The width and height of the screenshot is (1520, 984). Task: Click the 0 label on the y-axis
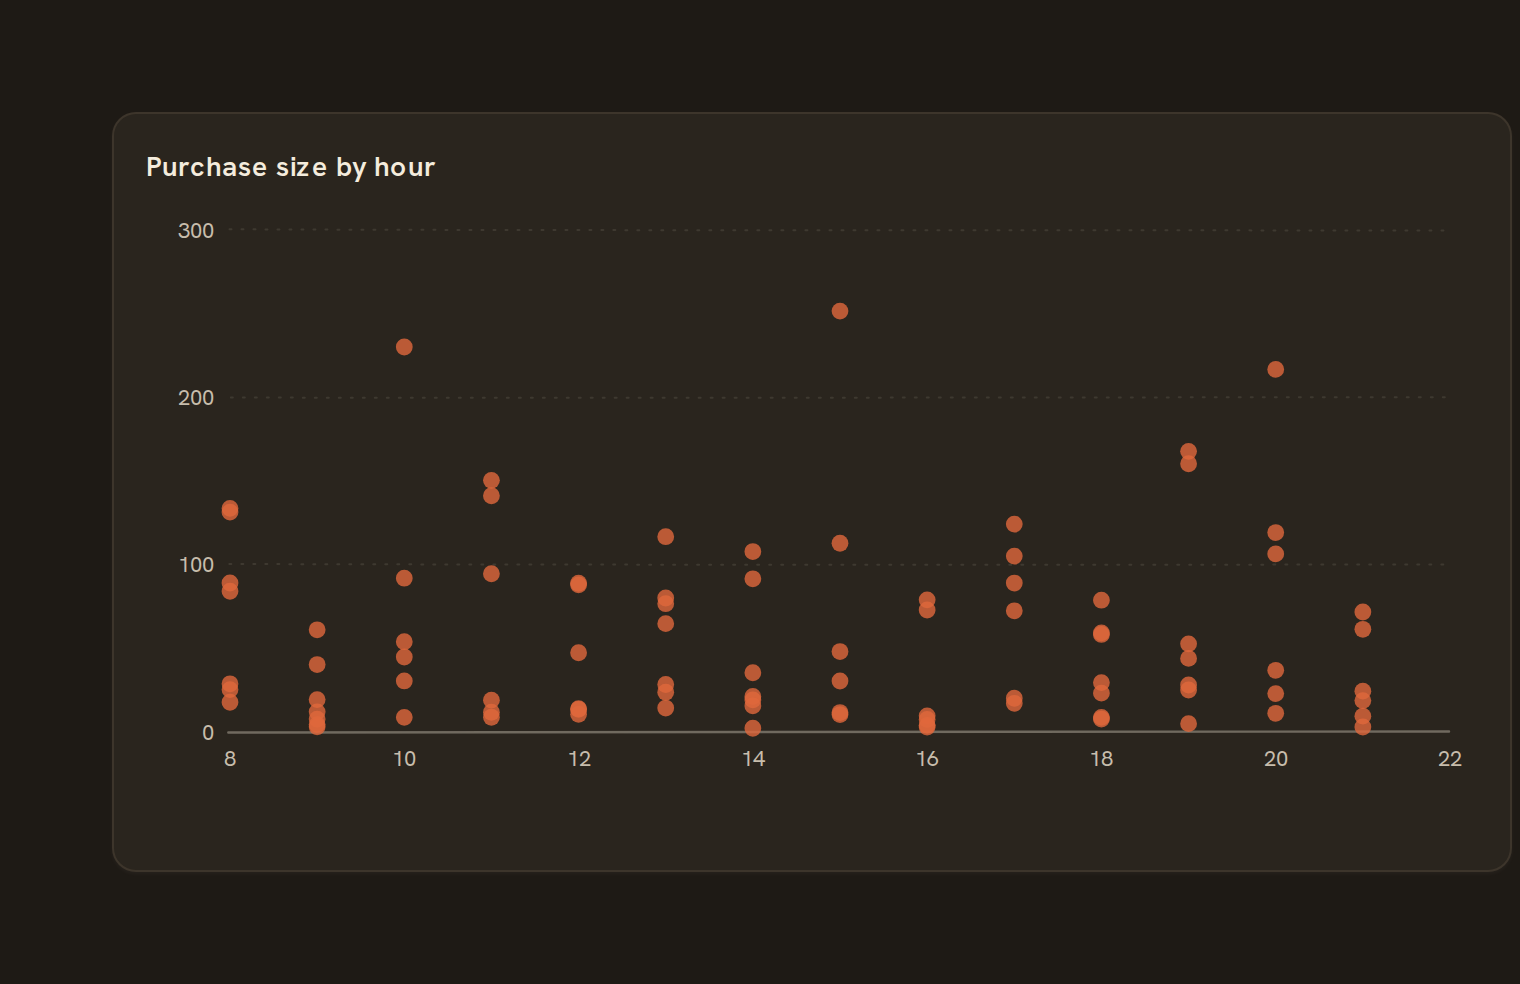click(x=208, y=733)
